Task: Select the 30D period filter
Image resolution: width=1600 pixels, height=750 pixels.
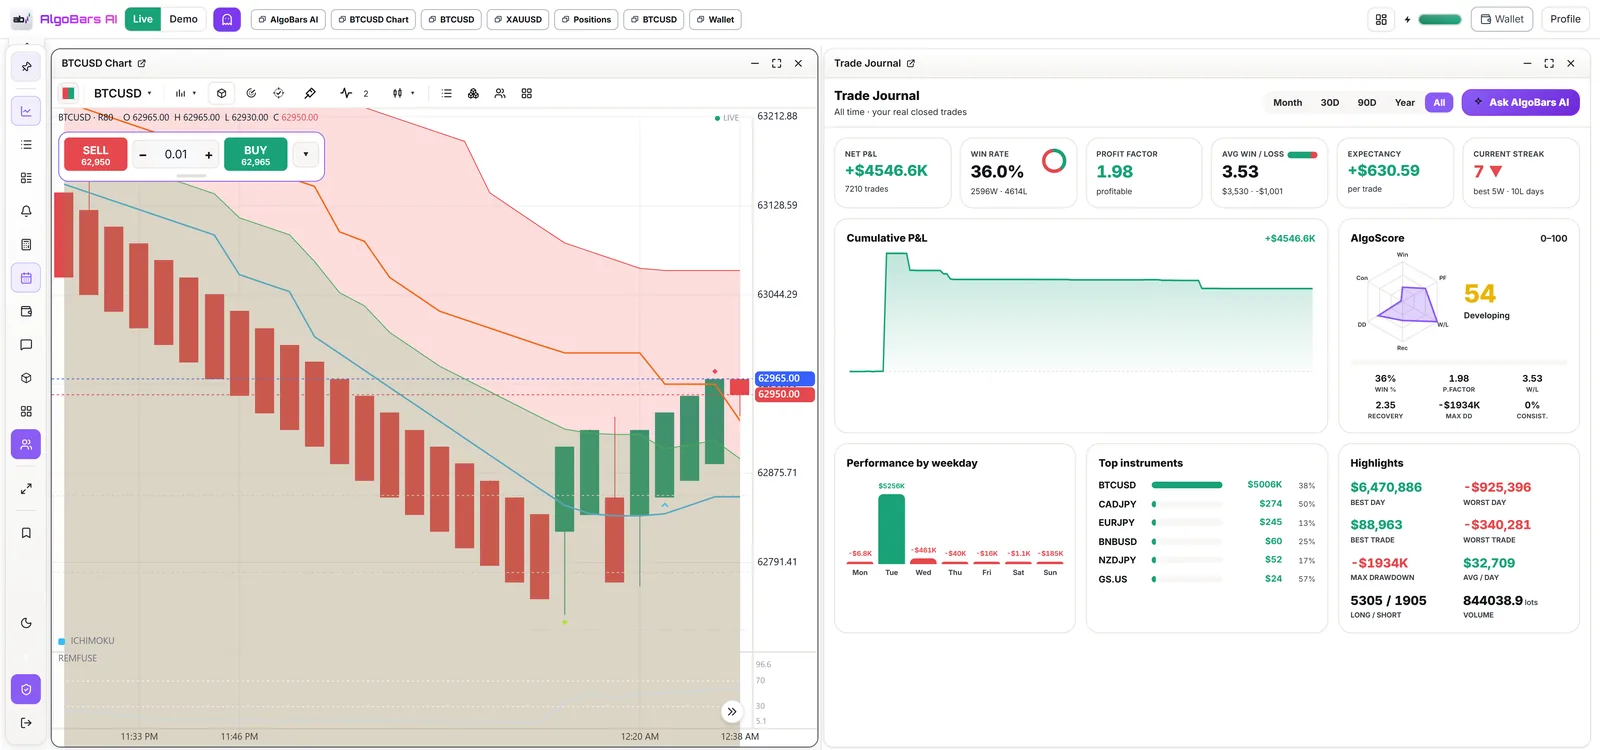Action: pyautogui.click(x=1330, y=102)
